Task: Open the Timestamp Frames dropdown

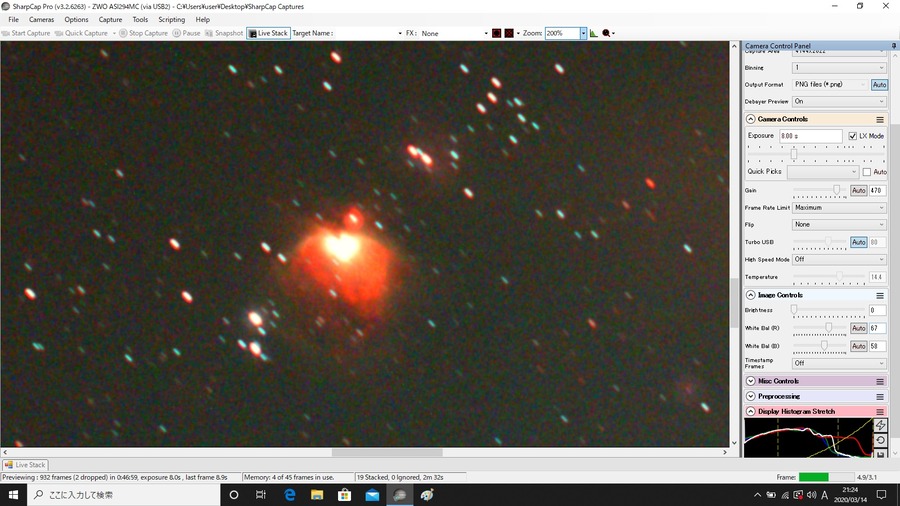Action: [839, 363]
